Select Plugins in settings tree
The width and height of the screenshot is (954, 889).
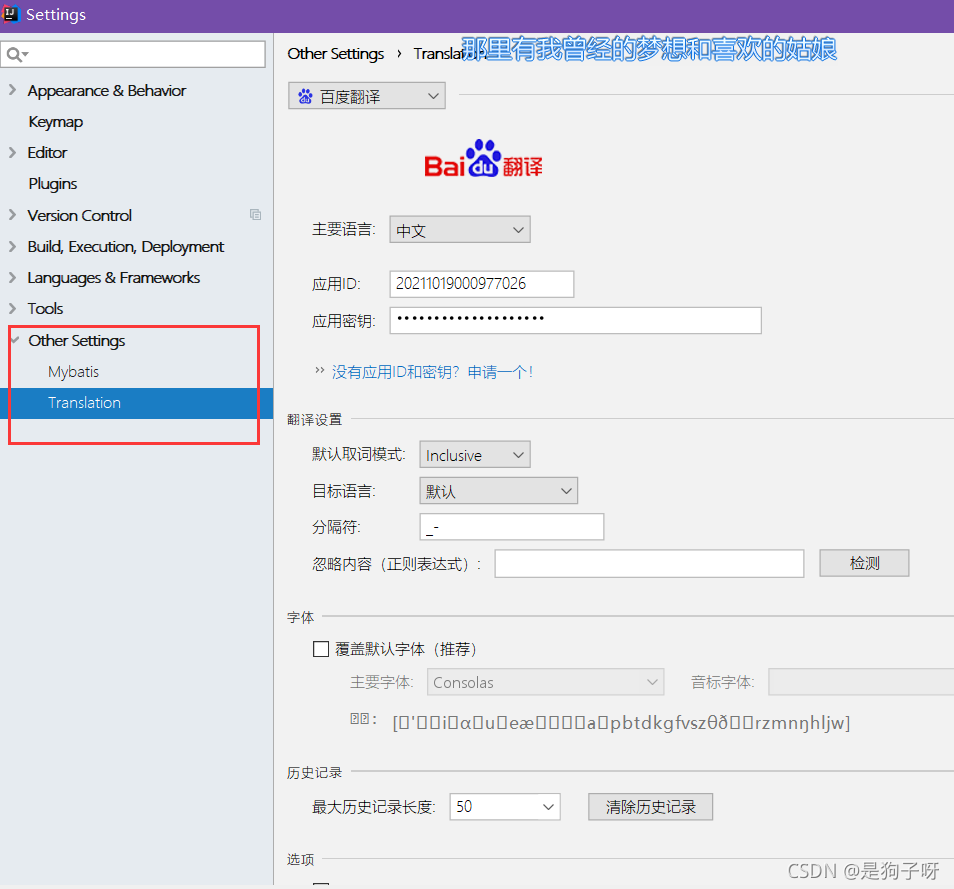[x=53, y=184]
